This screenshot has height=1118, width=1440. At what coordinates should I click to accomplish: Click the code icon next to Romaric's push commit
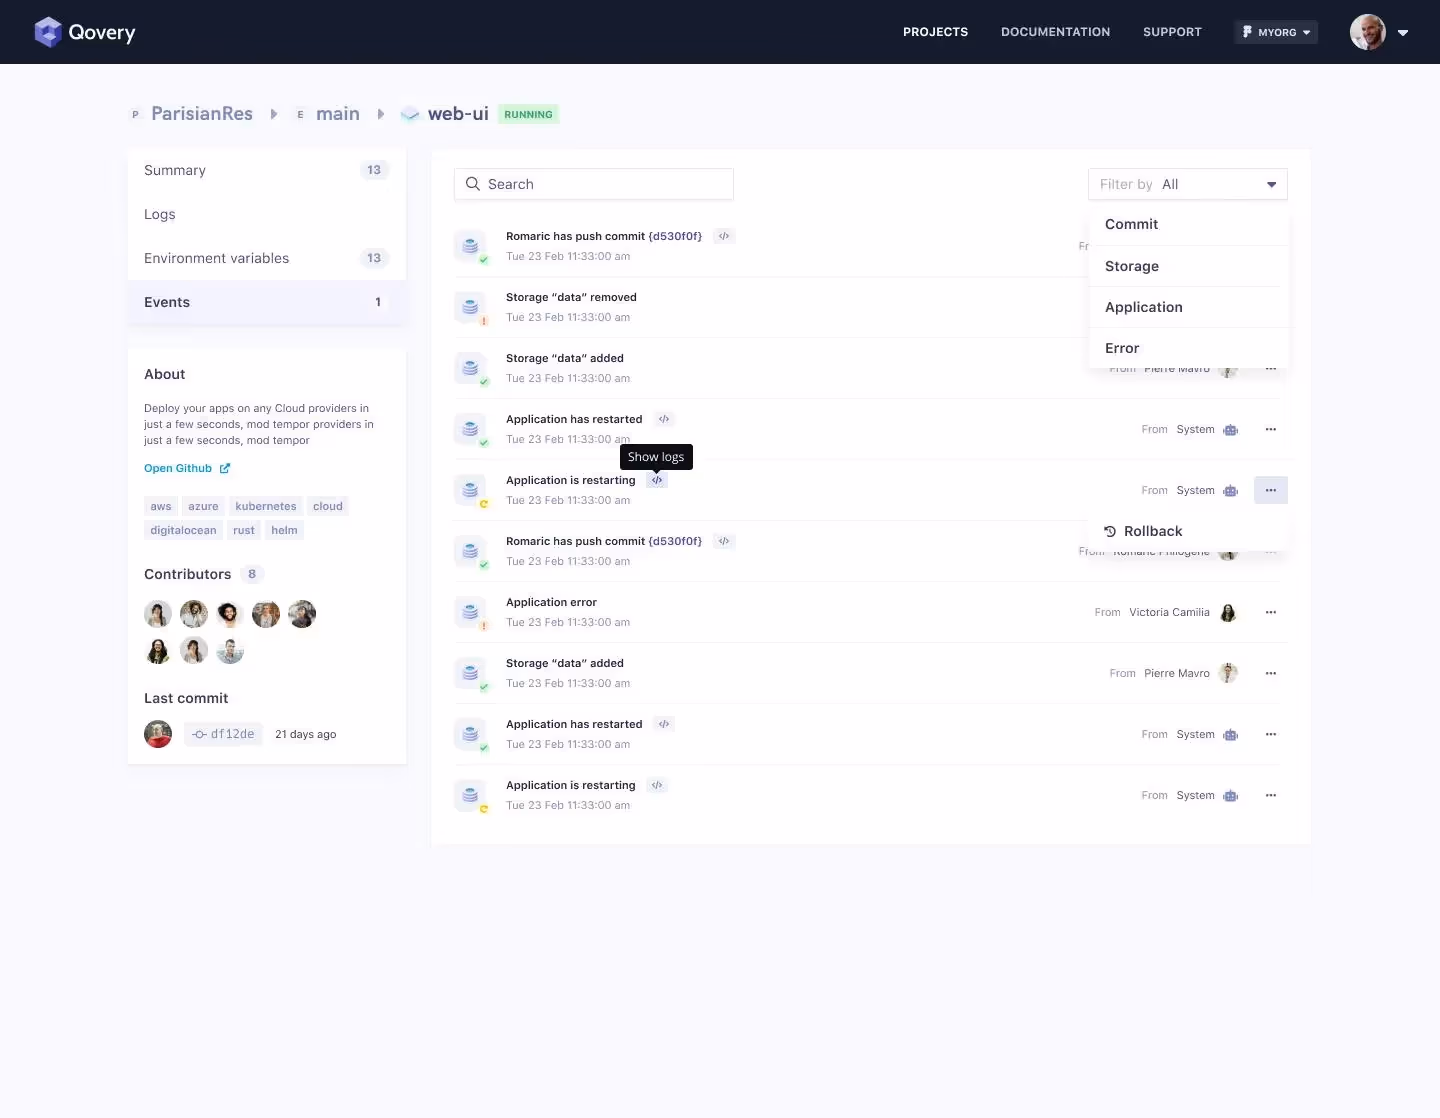[723, 236]
